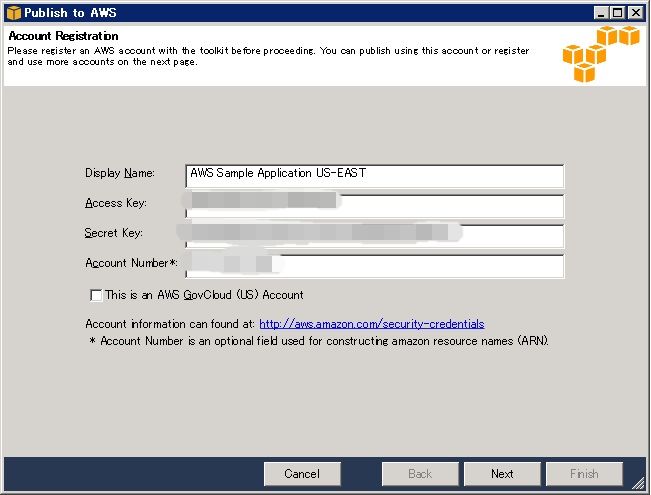
Task: Click the Cancel button
Action: tap(302, 474)
